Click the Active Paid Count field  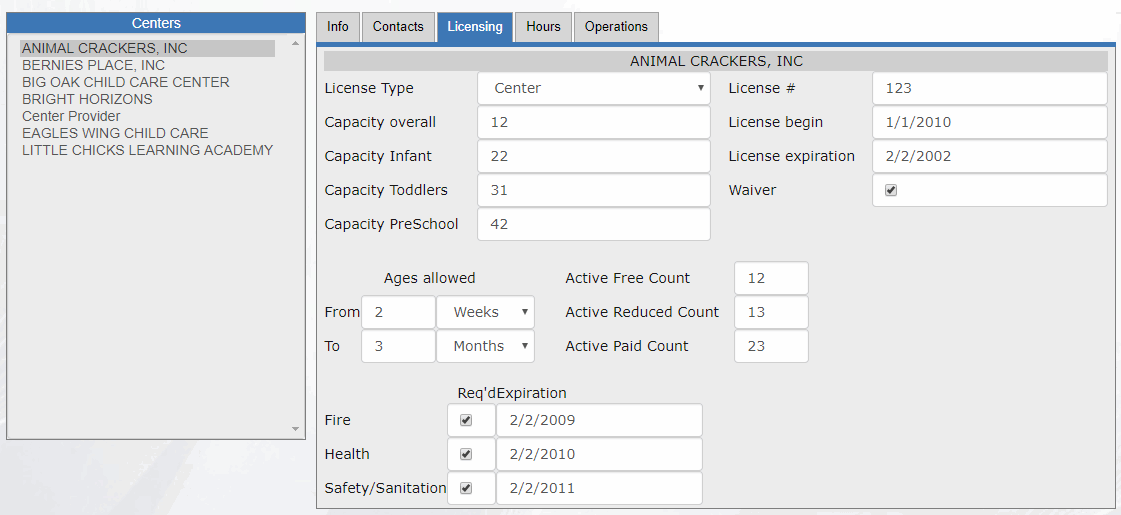pos(771,346)
